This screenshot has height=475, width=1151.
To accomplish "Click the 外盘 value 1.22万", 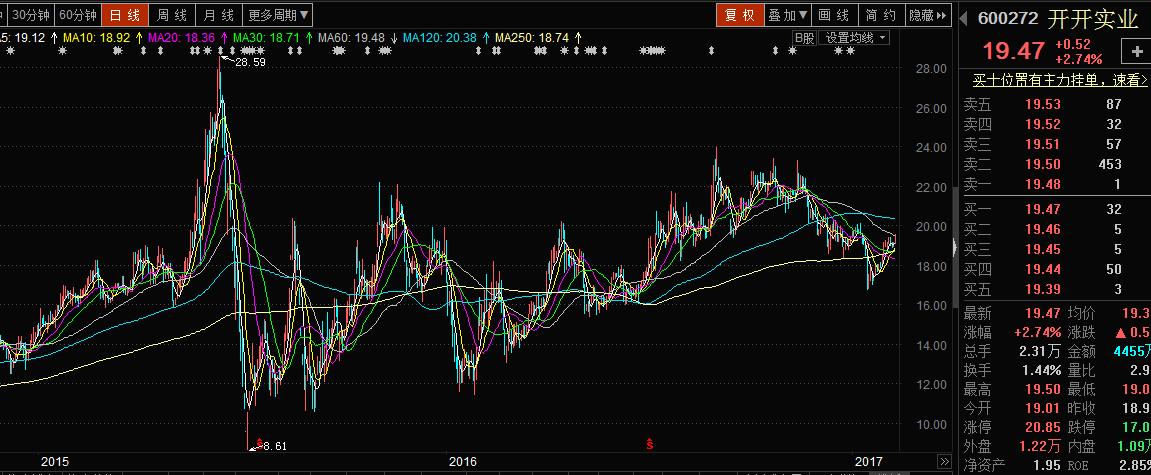I will [1040, 446].
